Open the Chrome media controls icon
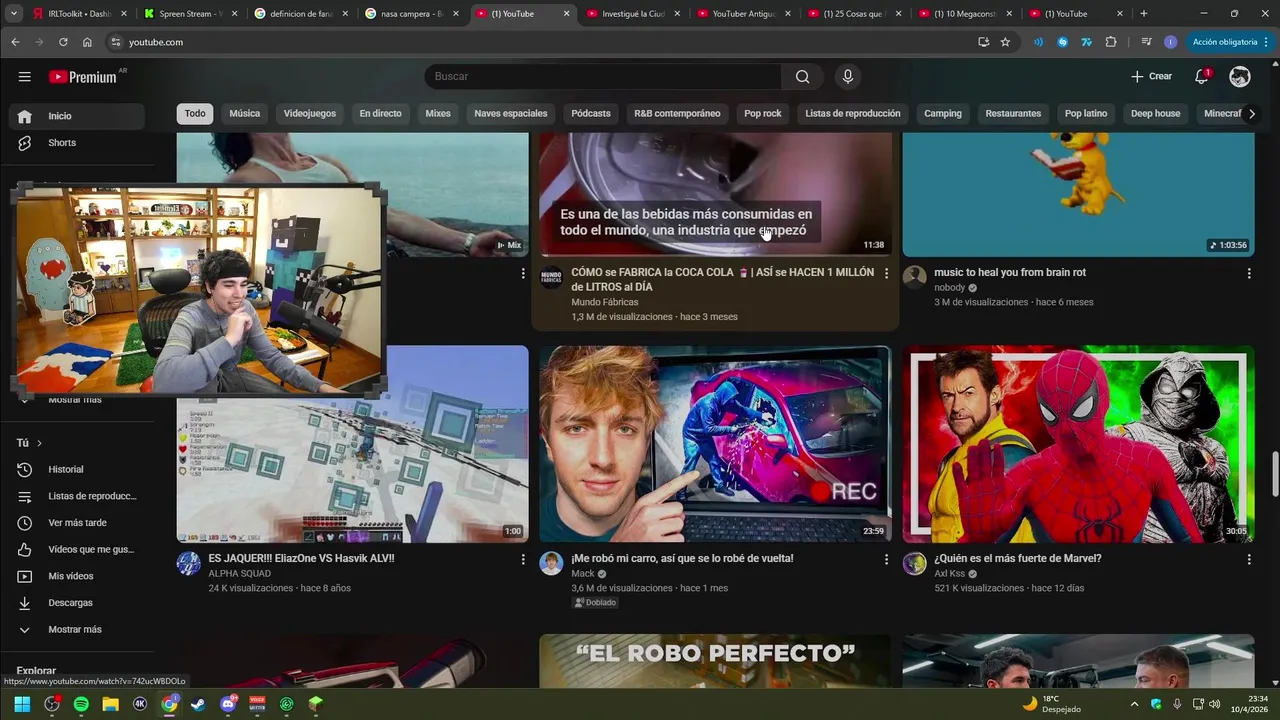Image resolution: width=1280 pixels, height=720 pixels. tap(1146, 42)
